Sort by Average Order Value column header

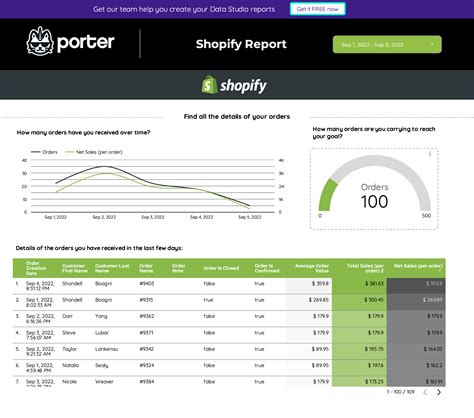312,268
